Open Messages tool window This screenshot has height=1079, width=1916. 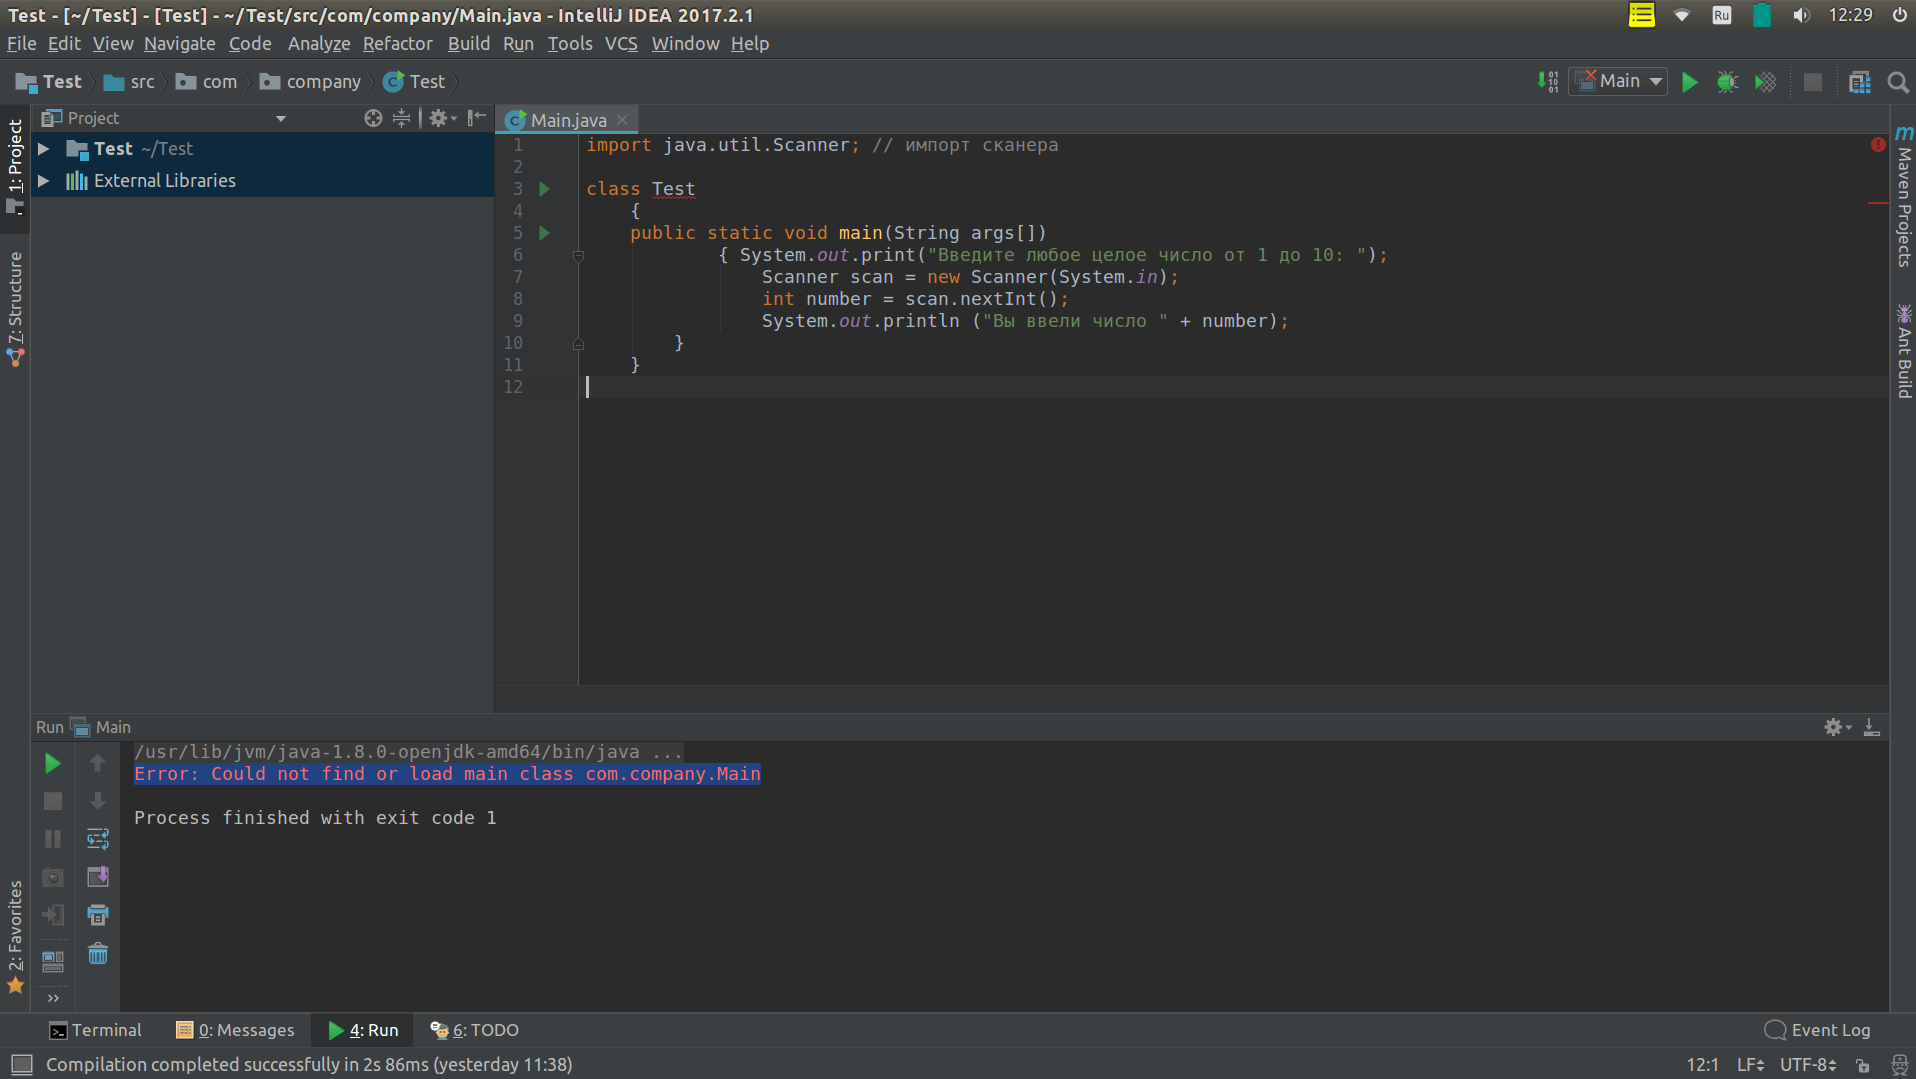click(236, 1030)
